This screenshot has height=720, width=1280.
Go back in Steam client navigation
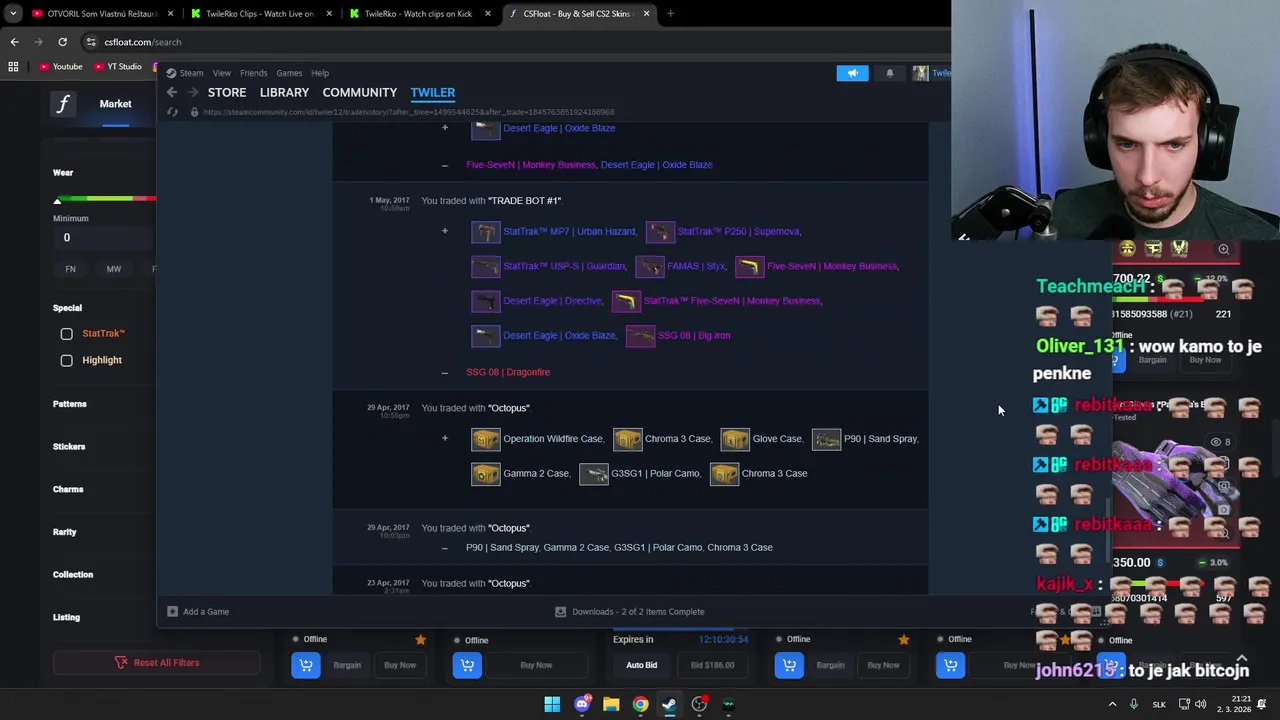[x=172, y=92]
